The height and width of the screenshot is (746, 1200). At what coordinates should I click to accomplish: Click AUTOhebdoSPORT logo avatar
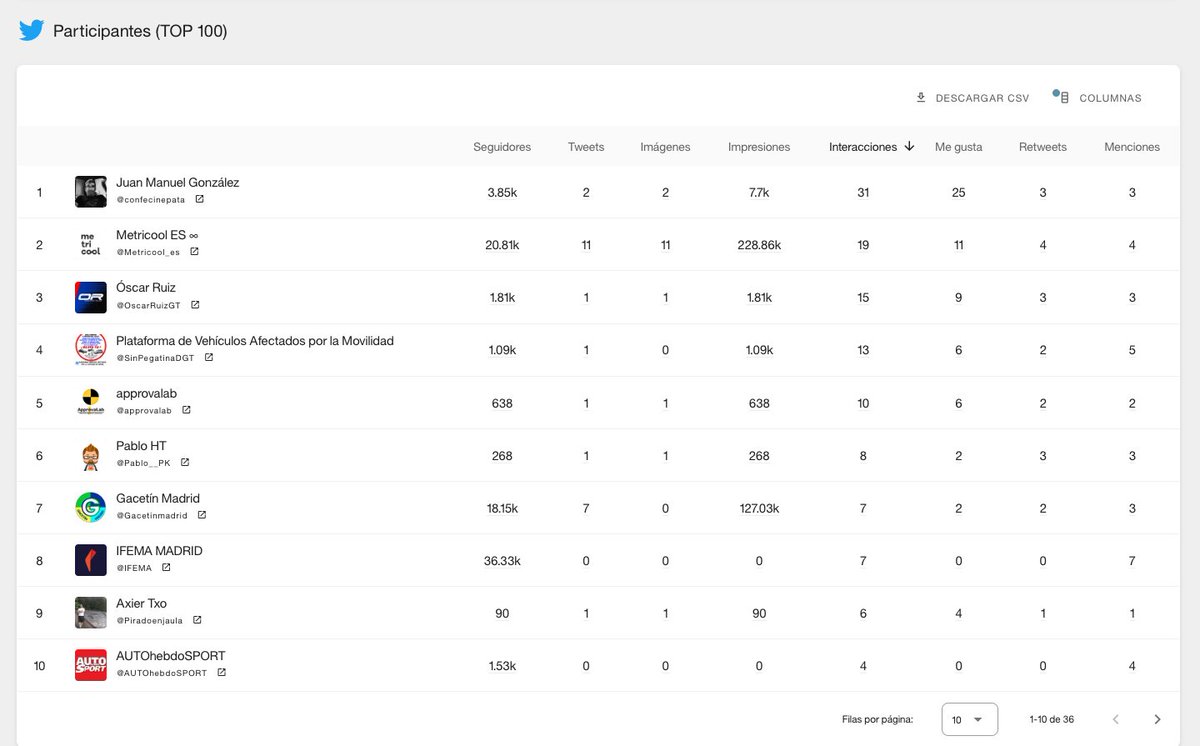coord(91,665)
